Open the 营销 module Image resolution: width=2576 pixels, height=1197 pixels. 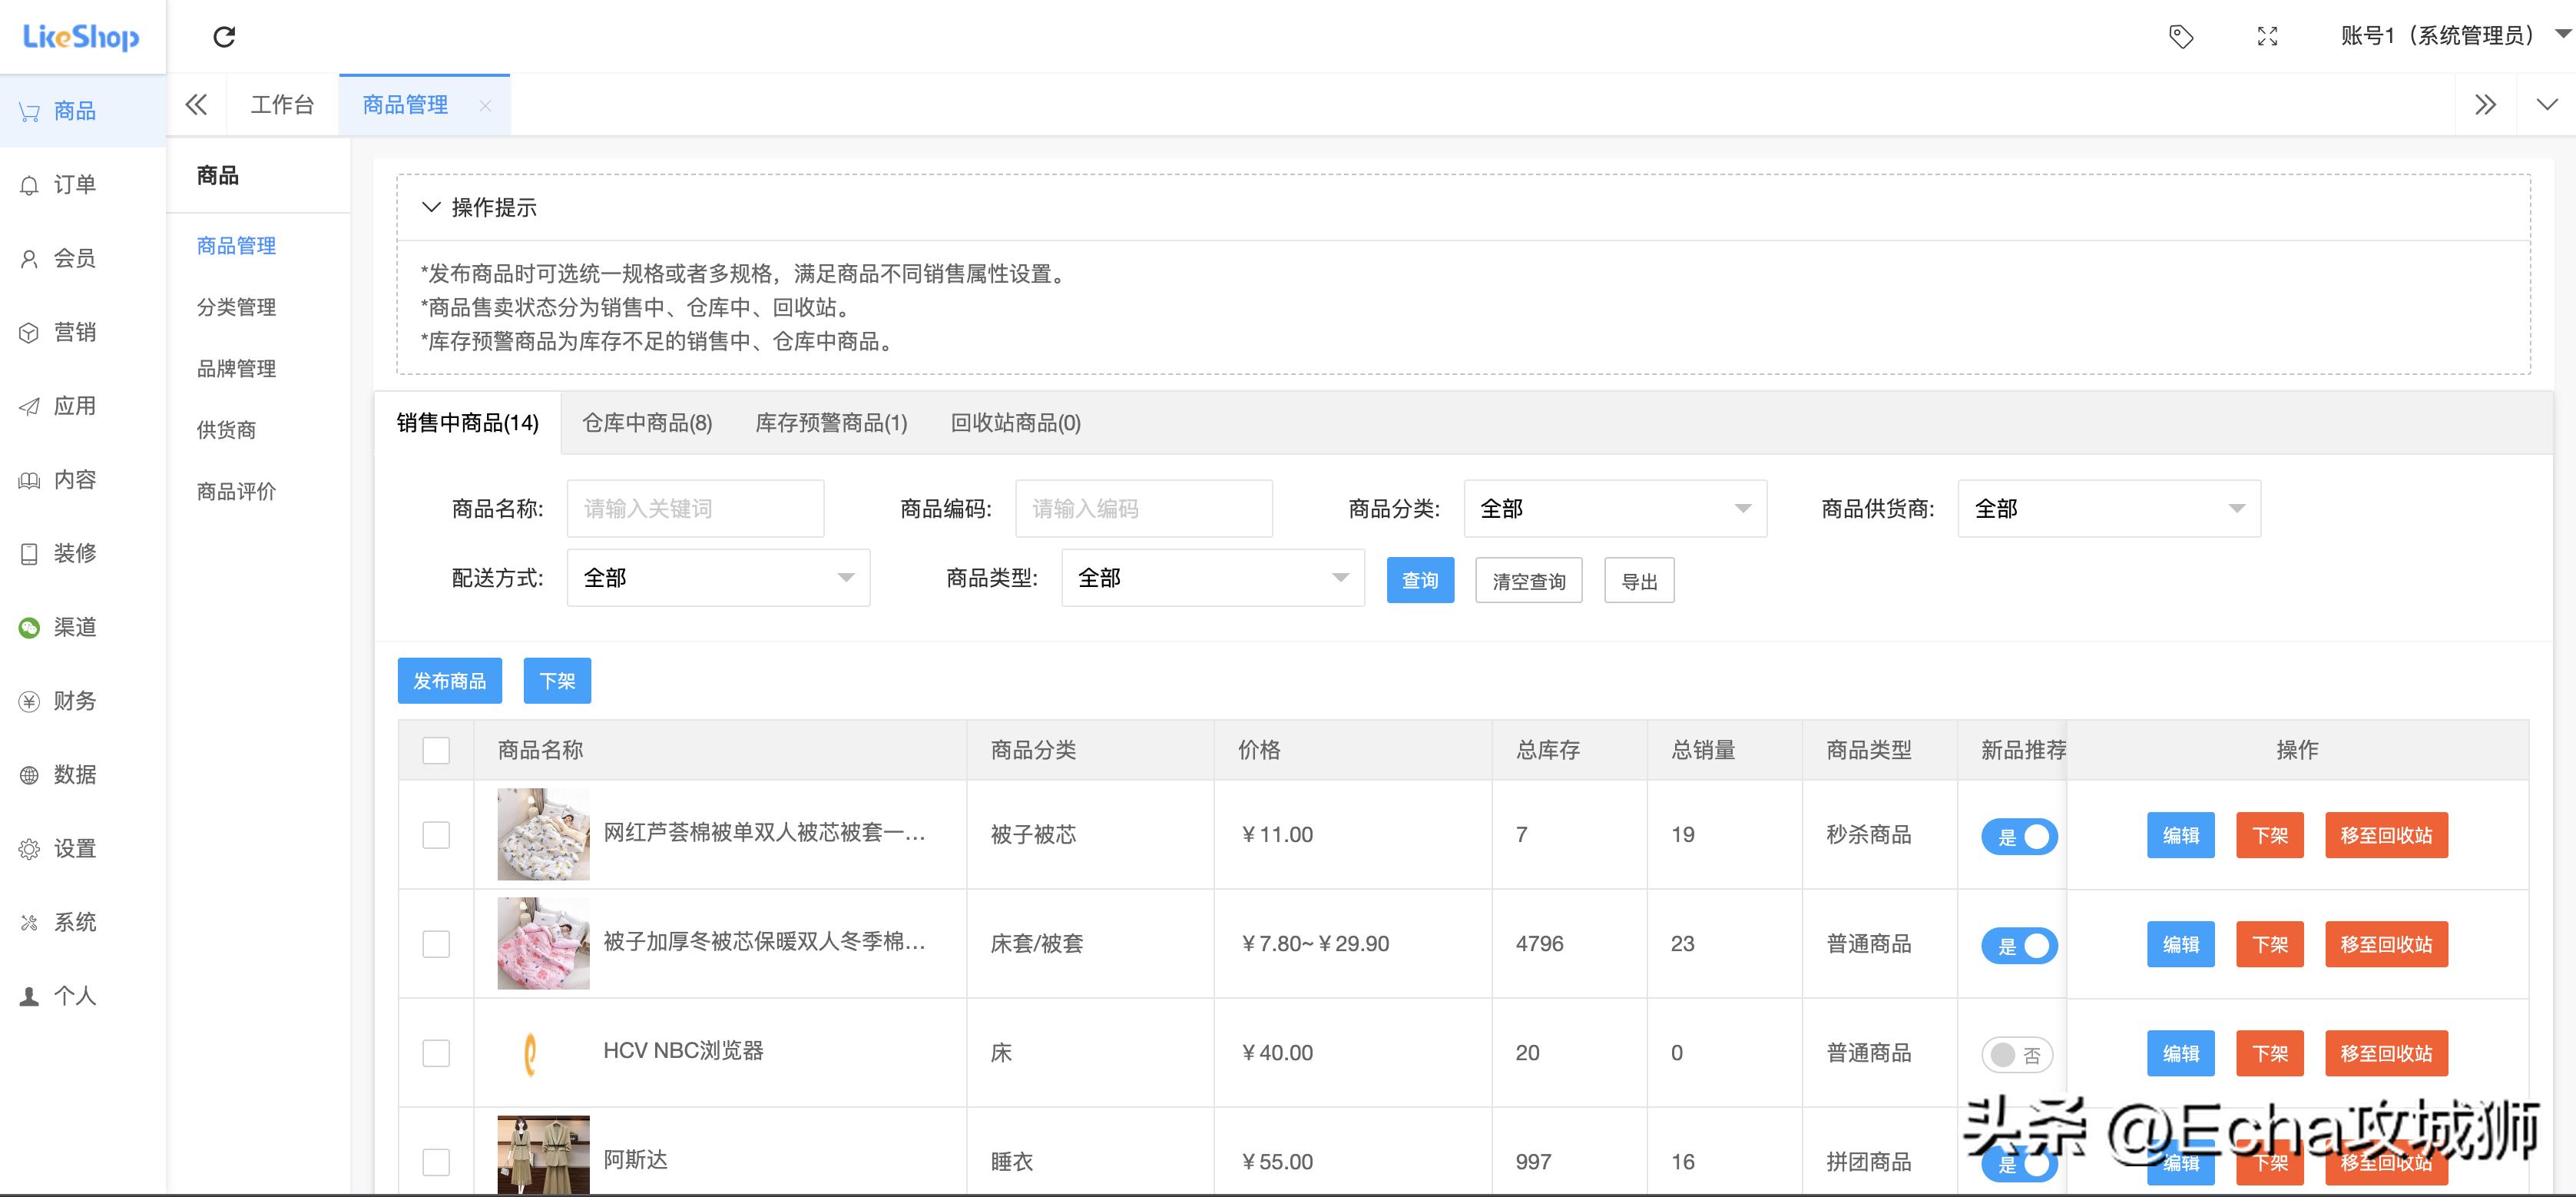point(73,331)
